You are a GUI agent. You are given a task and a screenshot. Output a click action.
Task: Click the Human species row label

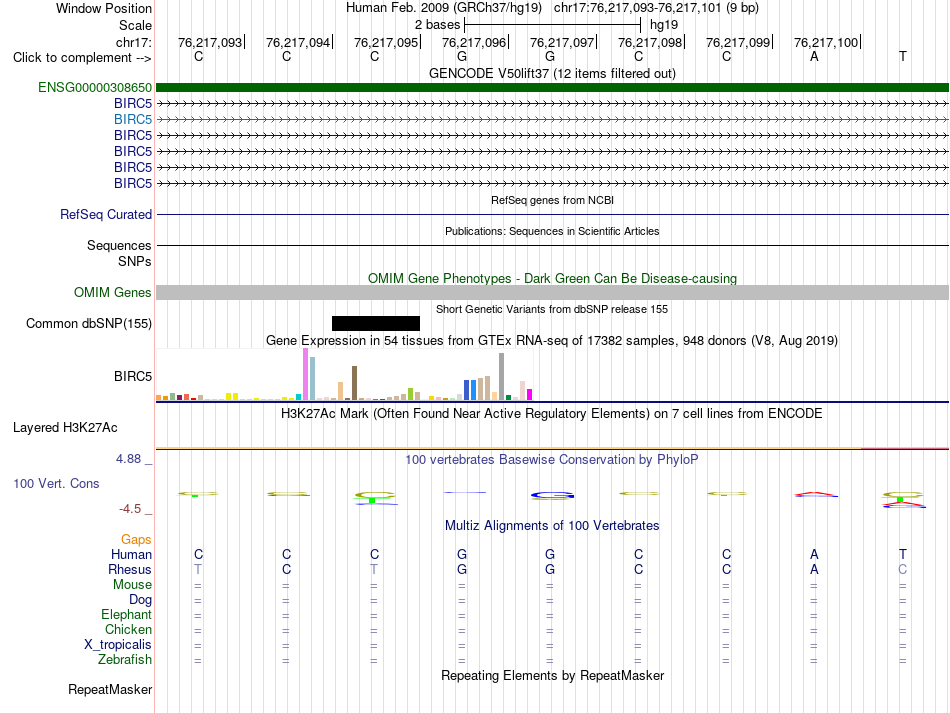(x=131, y=554)
